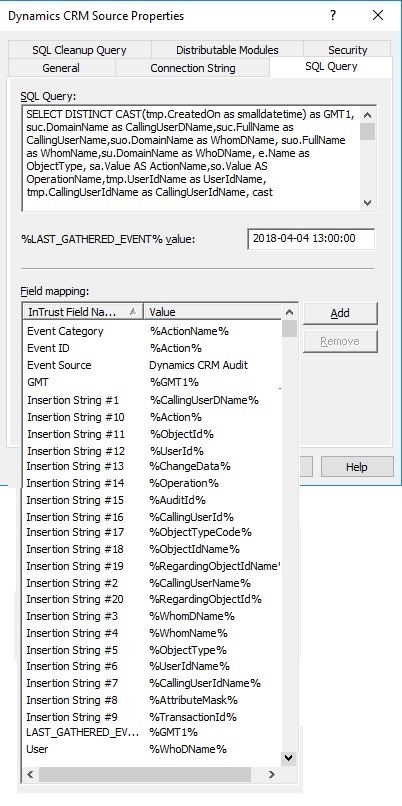Select the SQL Query tab

[331, 66]
